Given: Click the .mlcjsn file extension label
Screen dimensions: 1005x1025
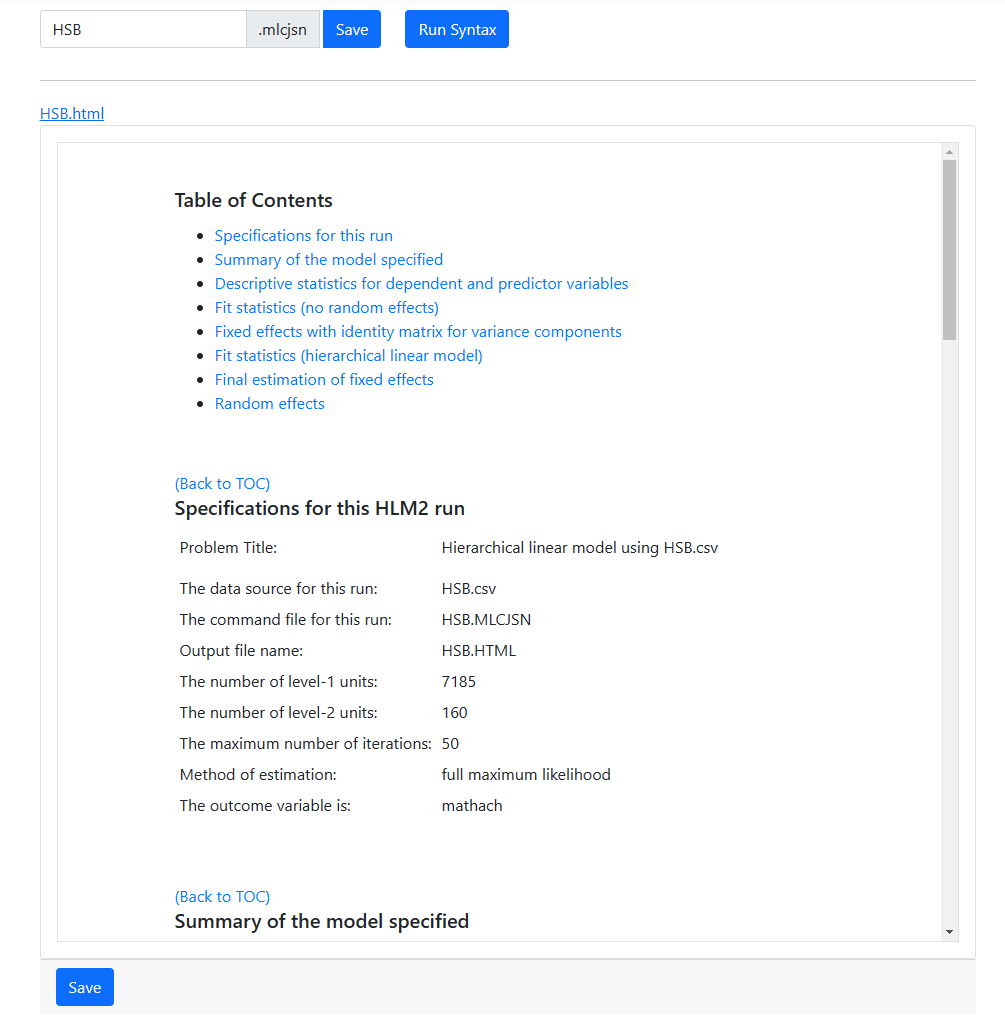Looking at the screenshot, I should [x=283, y=30].
